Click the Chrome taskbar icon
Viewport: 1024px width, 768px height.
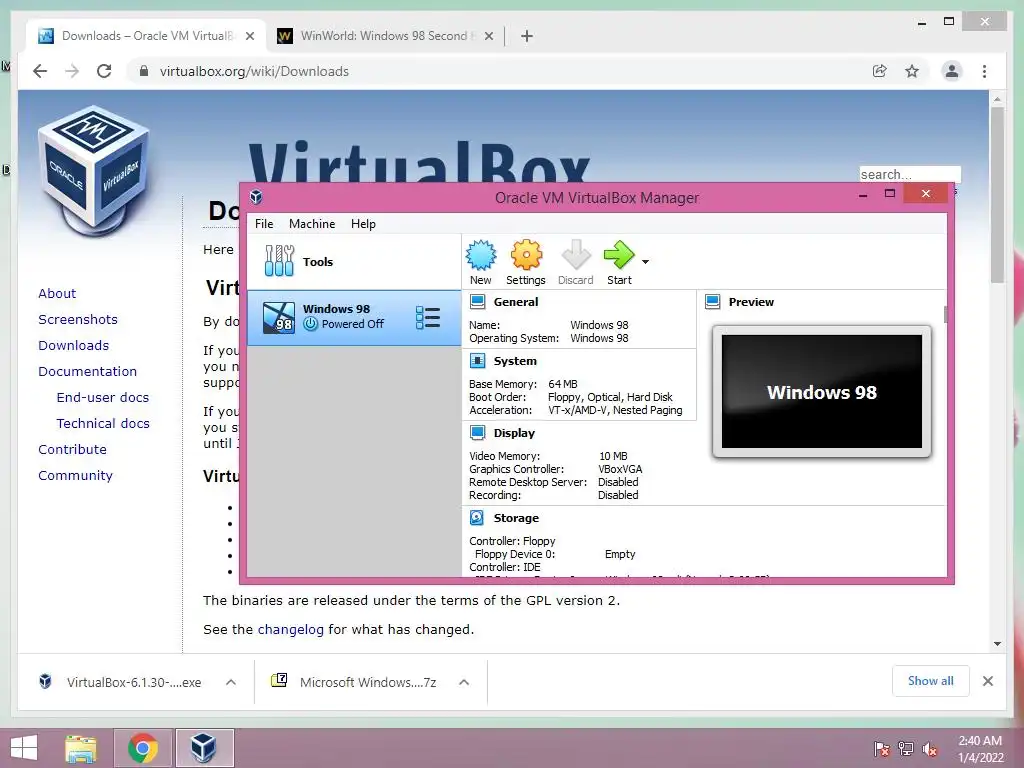point(143,748)
